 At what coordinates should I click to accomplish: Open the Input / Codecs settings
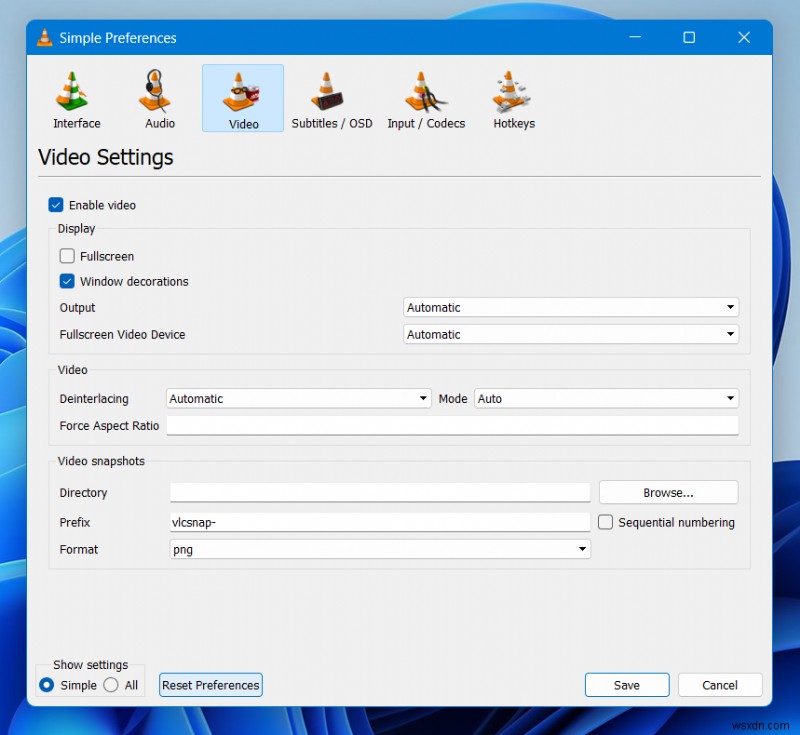[x=426, y=97]
